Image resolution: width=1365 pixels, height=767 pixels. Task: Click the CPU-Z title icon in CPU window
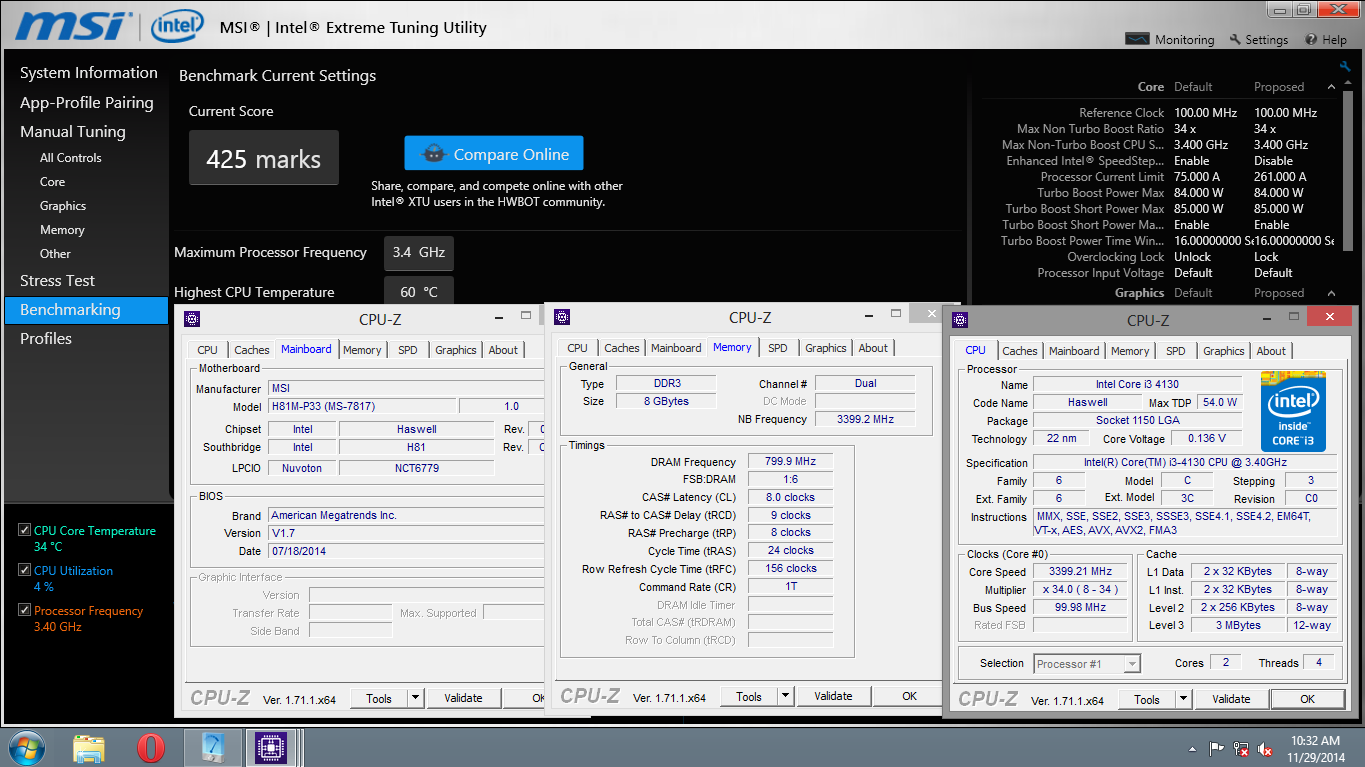point(960,320)
